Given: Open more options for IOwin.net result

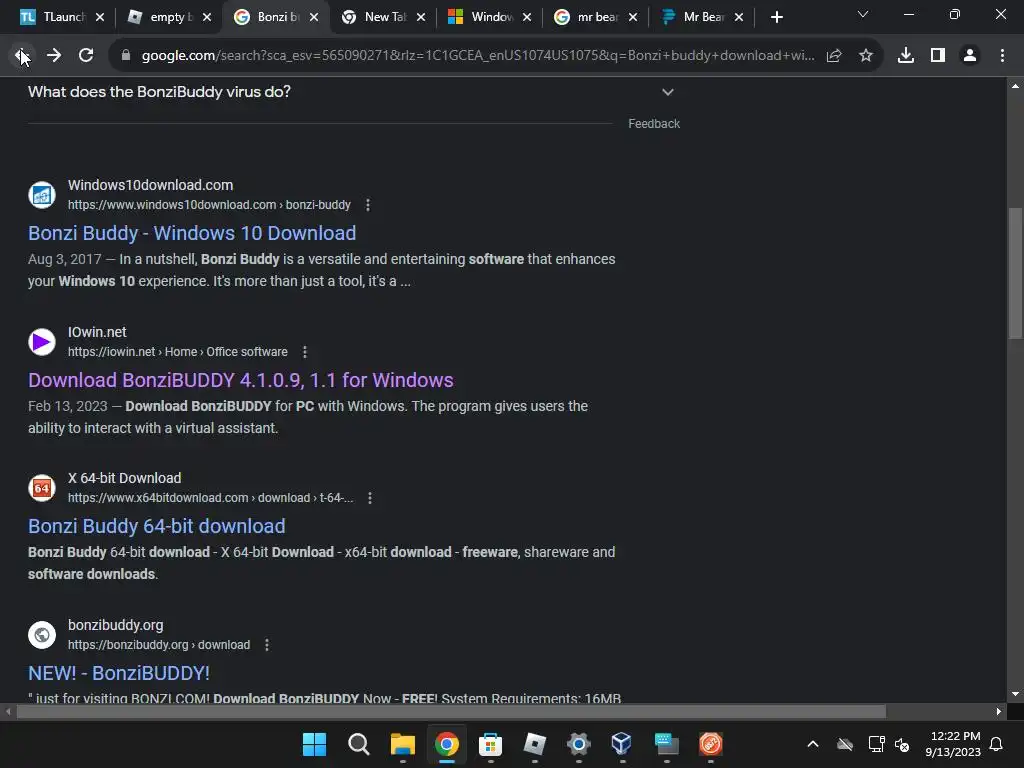Looking at the screenshot, I should click(304, 352).
